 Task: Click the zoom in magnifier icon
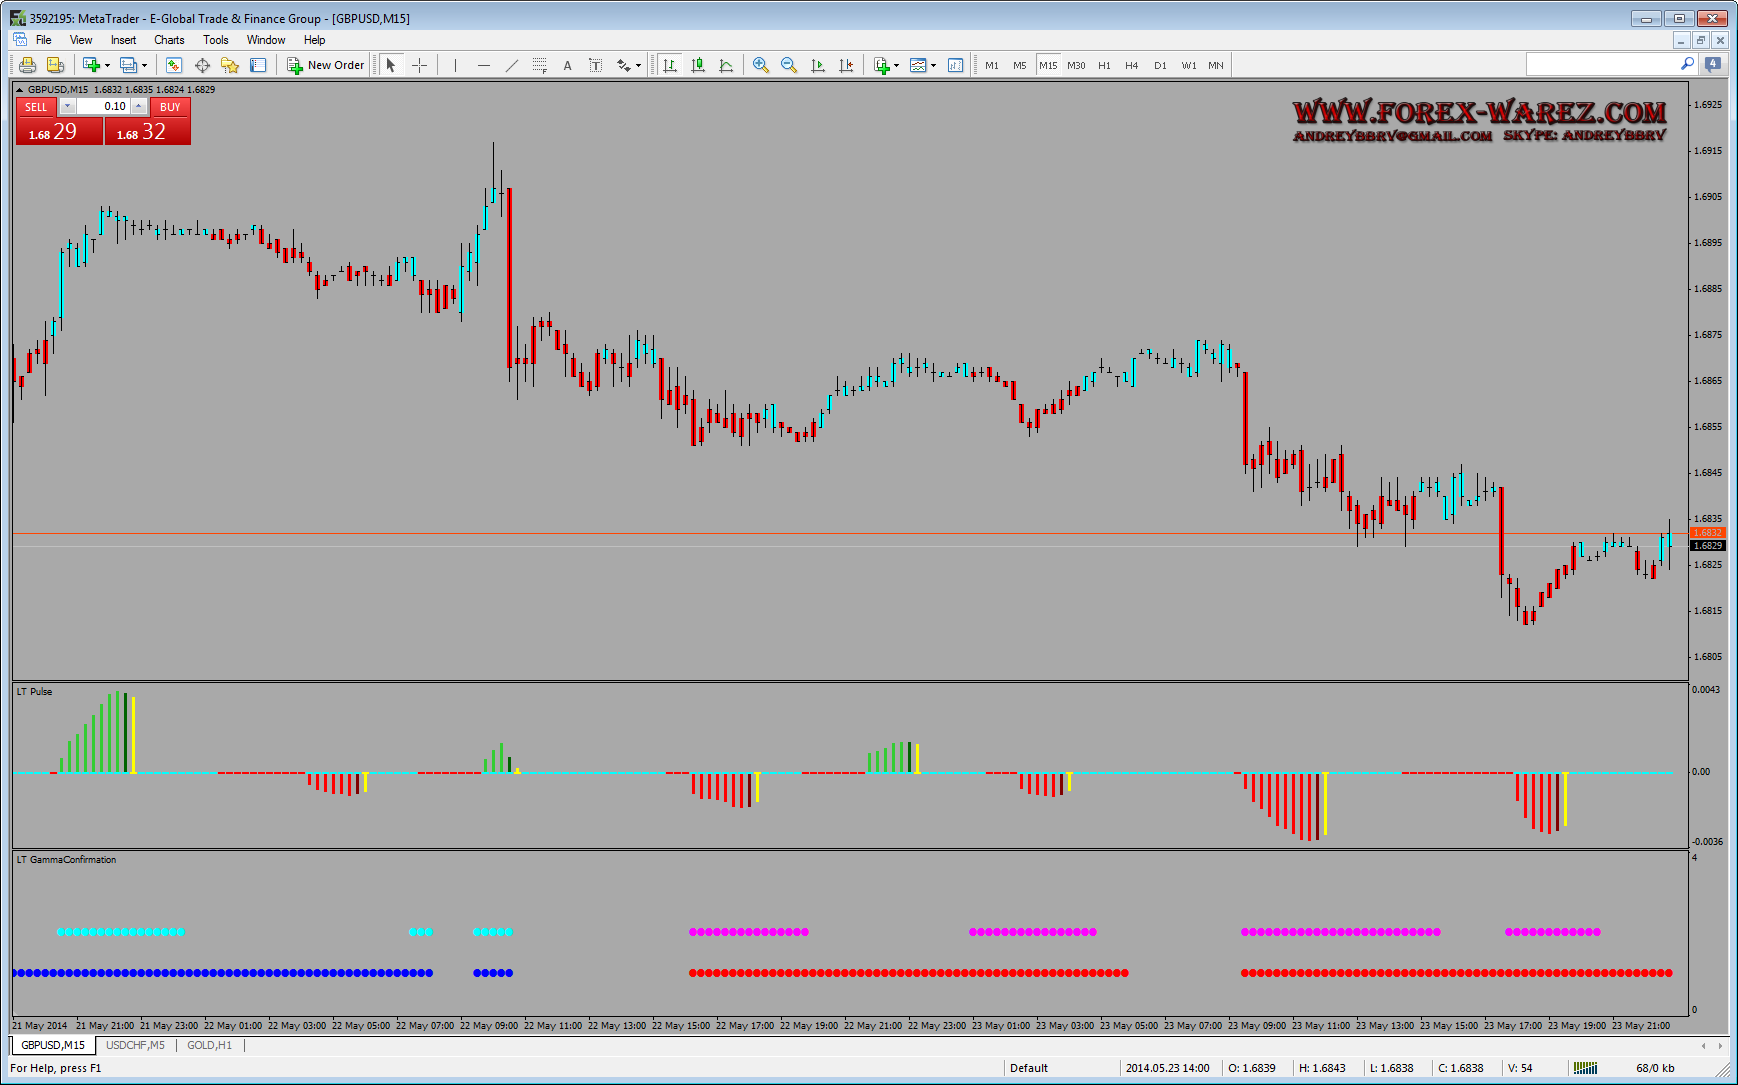coord(761,66)
